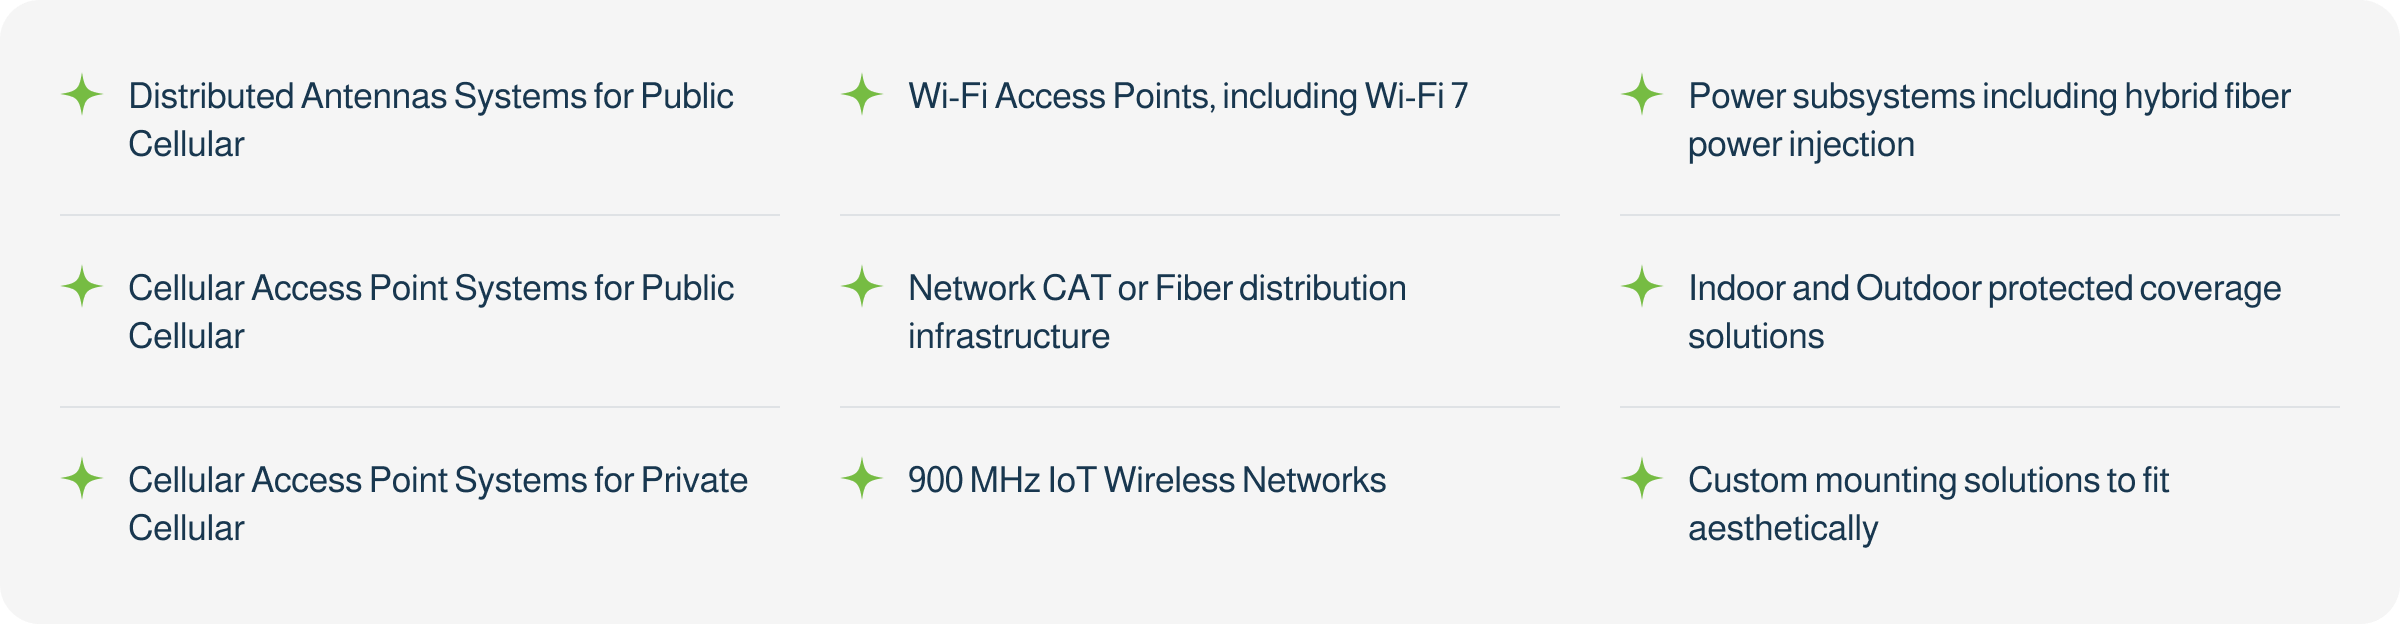Click the star icon beside Power subsystems
Screen dimensions: 2400x624
click(x=1642, y=95)
